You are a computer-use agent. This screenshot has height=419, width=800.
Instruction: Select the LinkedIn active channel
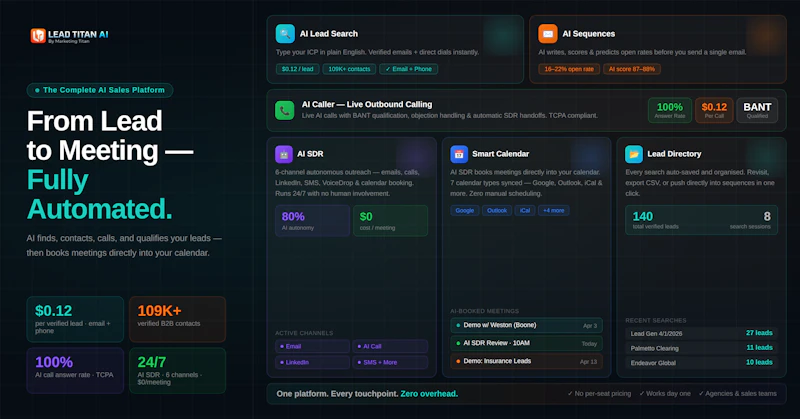click(x=312, y=362)
